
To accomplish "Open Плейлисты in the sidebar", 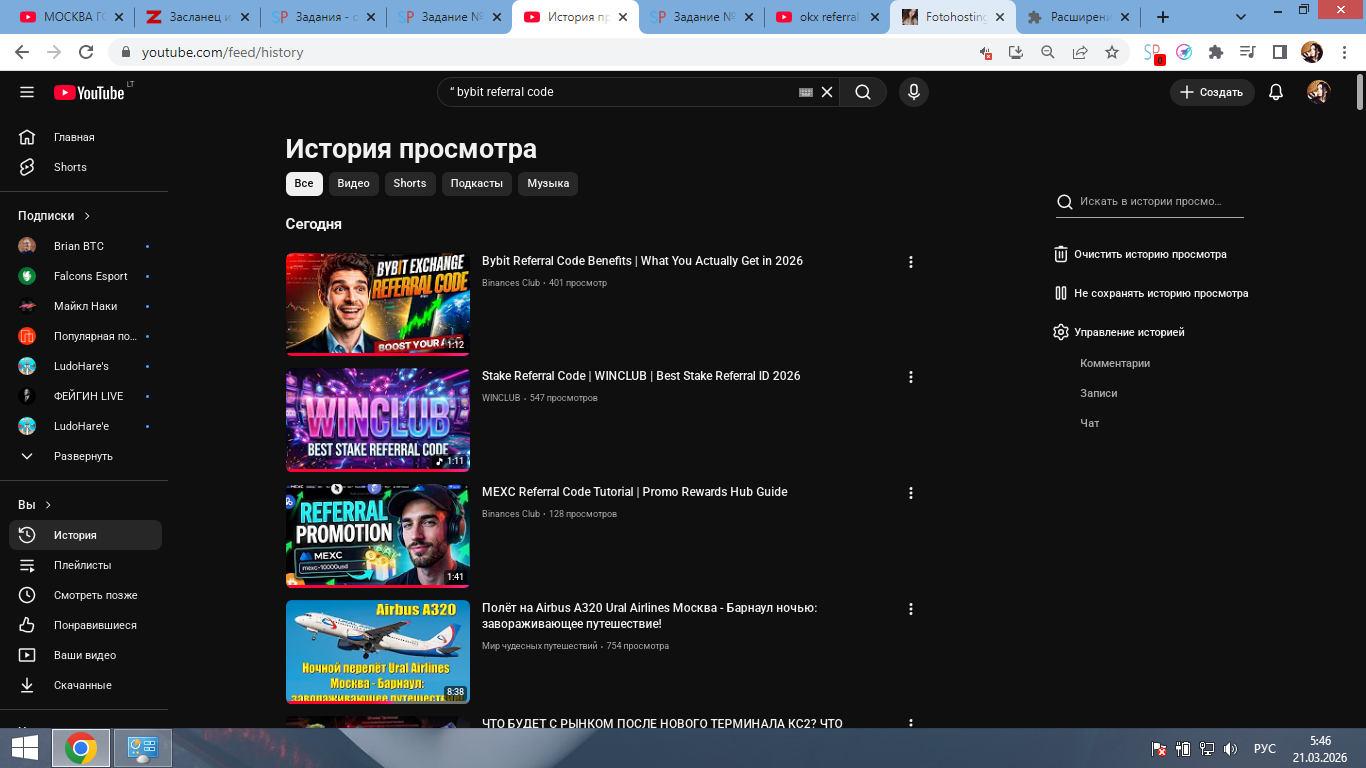I will click(84, 565).
